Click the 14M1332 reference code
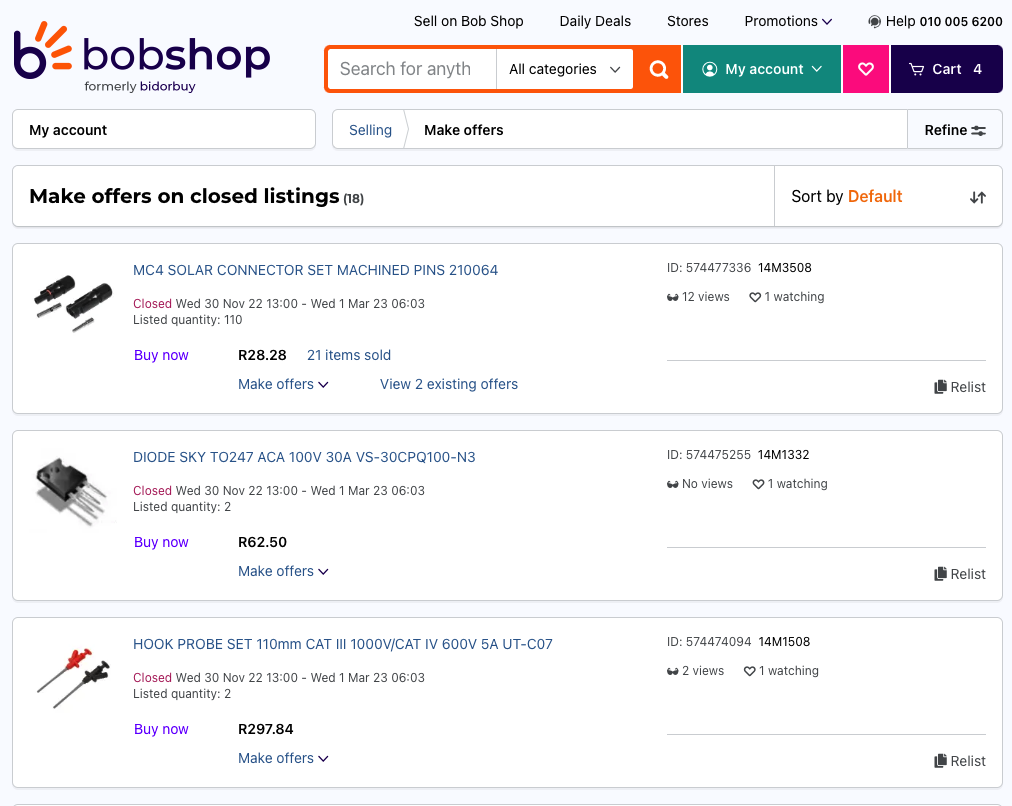This screenshot has height=806, width=1012. click(784, 455)
